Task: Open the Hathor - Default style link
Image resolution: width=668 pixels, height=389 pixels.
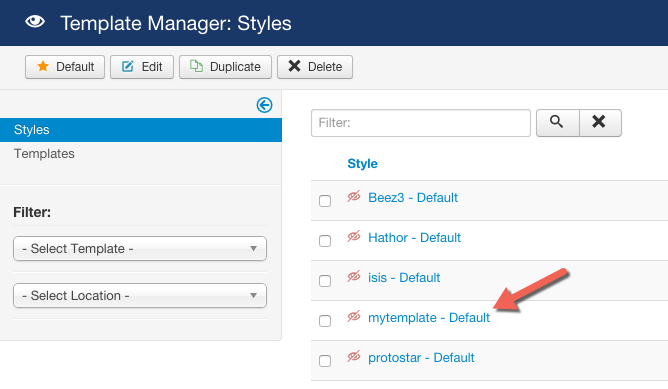Action: (x=415, y=238)
